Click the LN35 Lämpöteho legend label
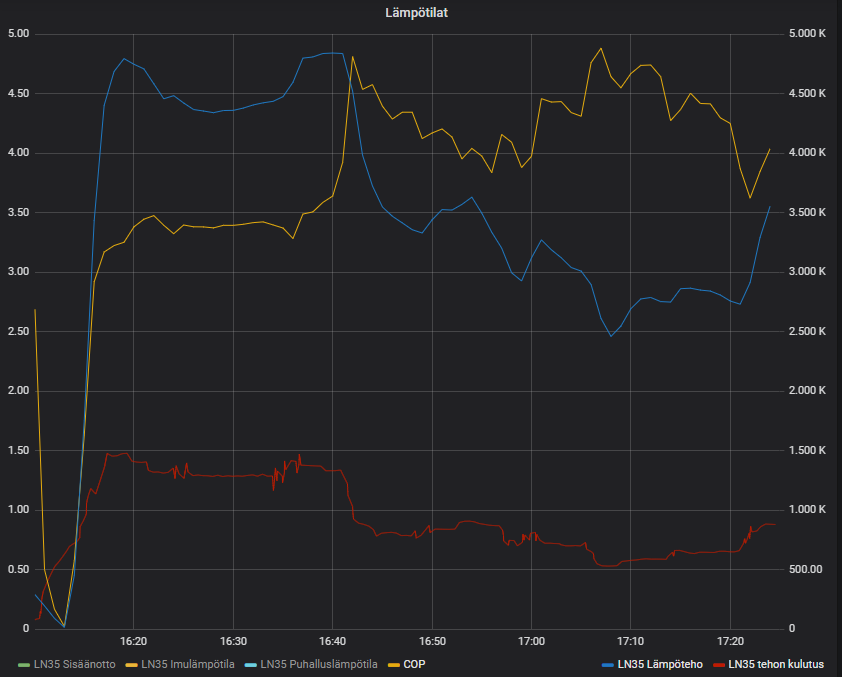This screenshot has width=842, height=677. click(660, 664)
